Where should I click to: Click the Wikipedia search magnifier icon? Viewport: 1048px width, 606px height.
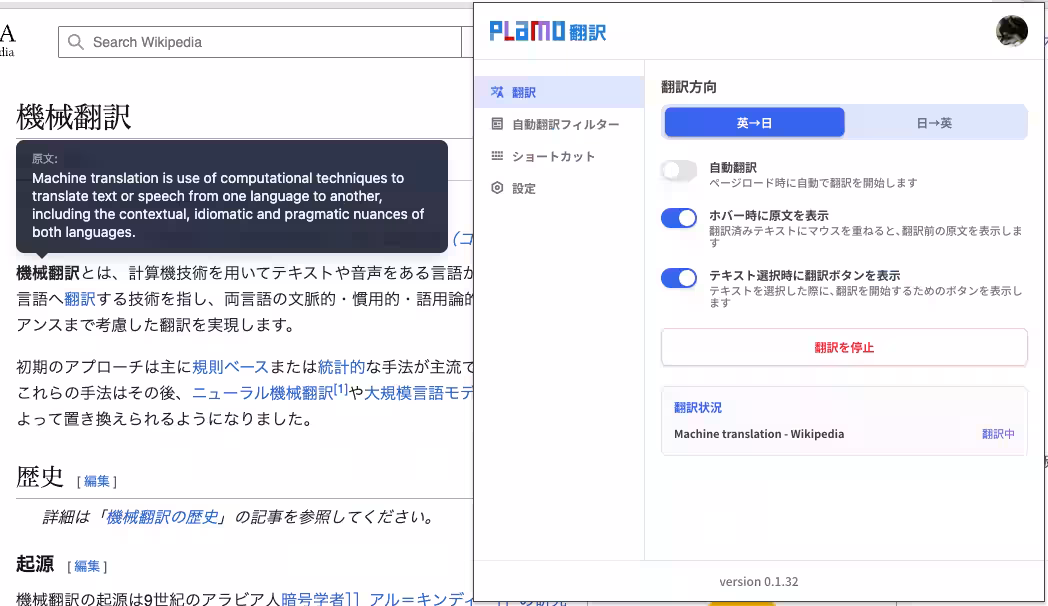point(75,42)
